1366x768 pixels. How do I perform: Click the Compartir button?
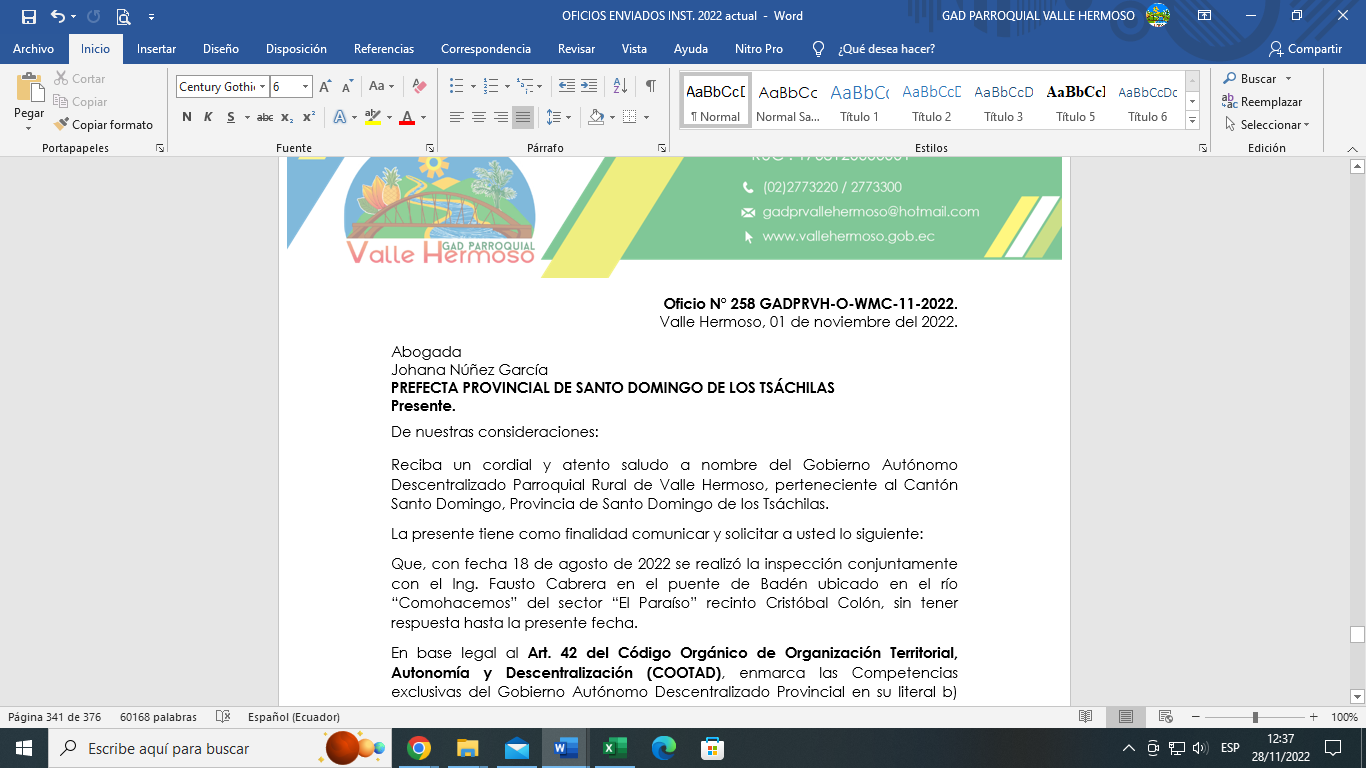1305,49
